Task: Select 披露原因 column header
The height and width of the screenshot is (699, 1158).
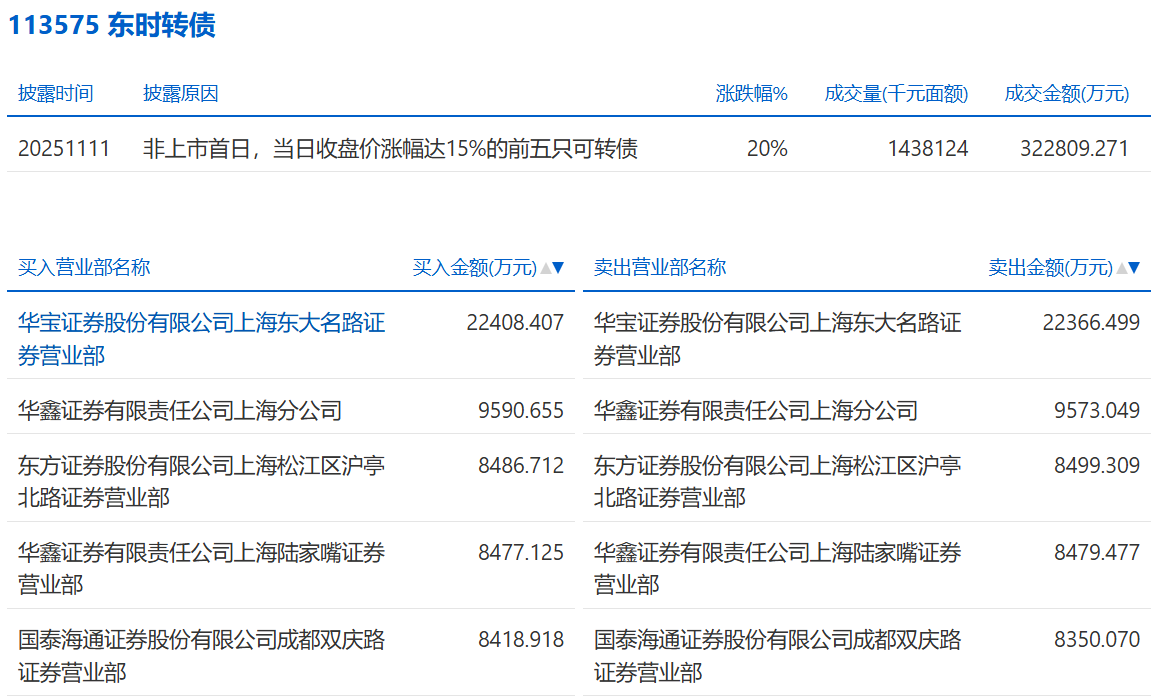Action: click(181, 94)
